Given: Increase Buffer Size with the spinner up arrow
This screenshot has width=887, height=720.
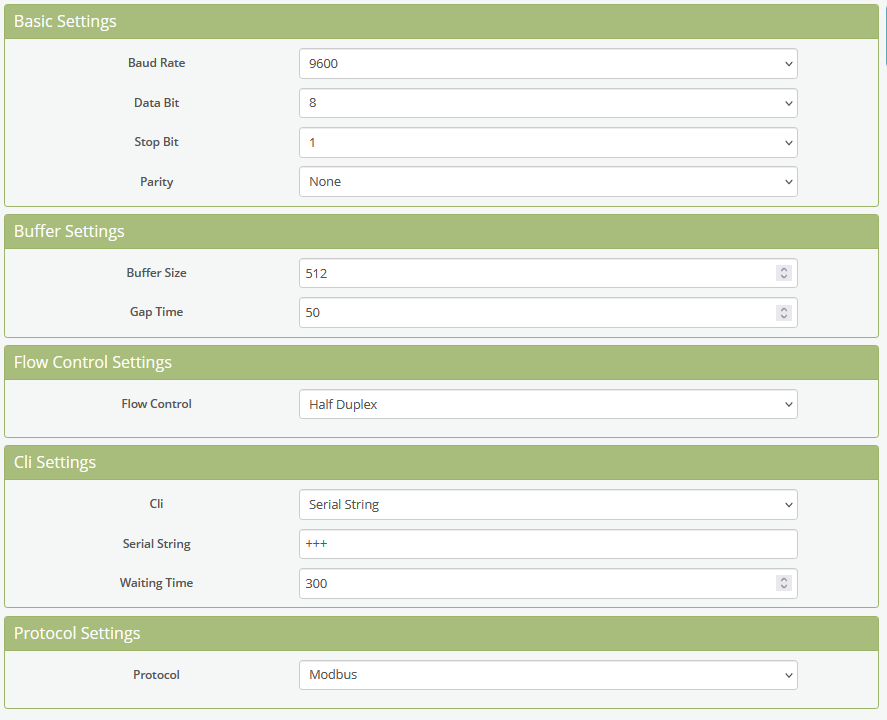Looking at the screenshot, I should point(784,269).
